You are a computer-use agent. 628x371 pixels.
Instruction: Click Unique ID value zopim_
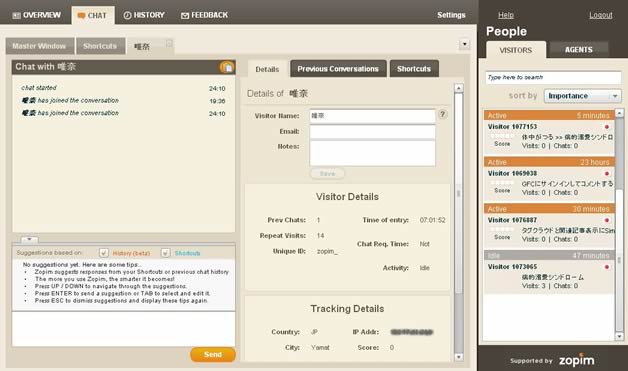click(x=327, y=252)
